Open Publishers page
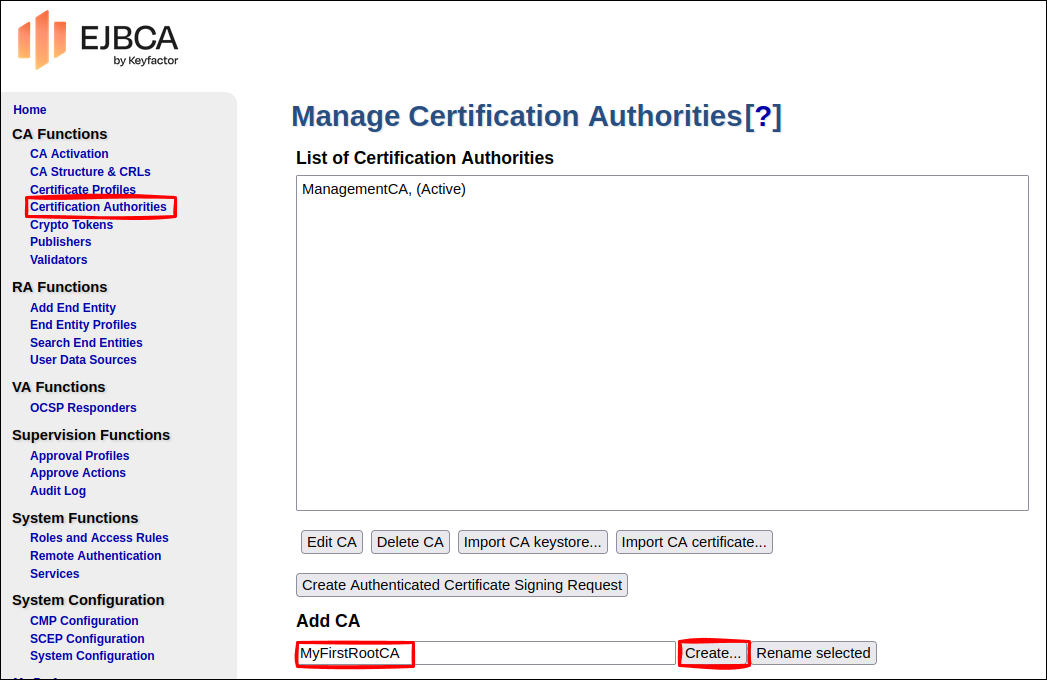This screenshot has width=1047, height=680. click(x=60, y=242)
